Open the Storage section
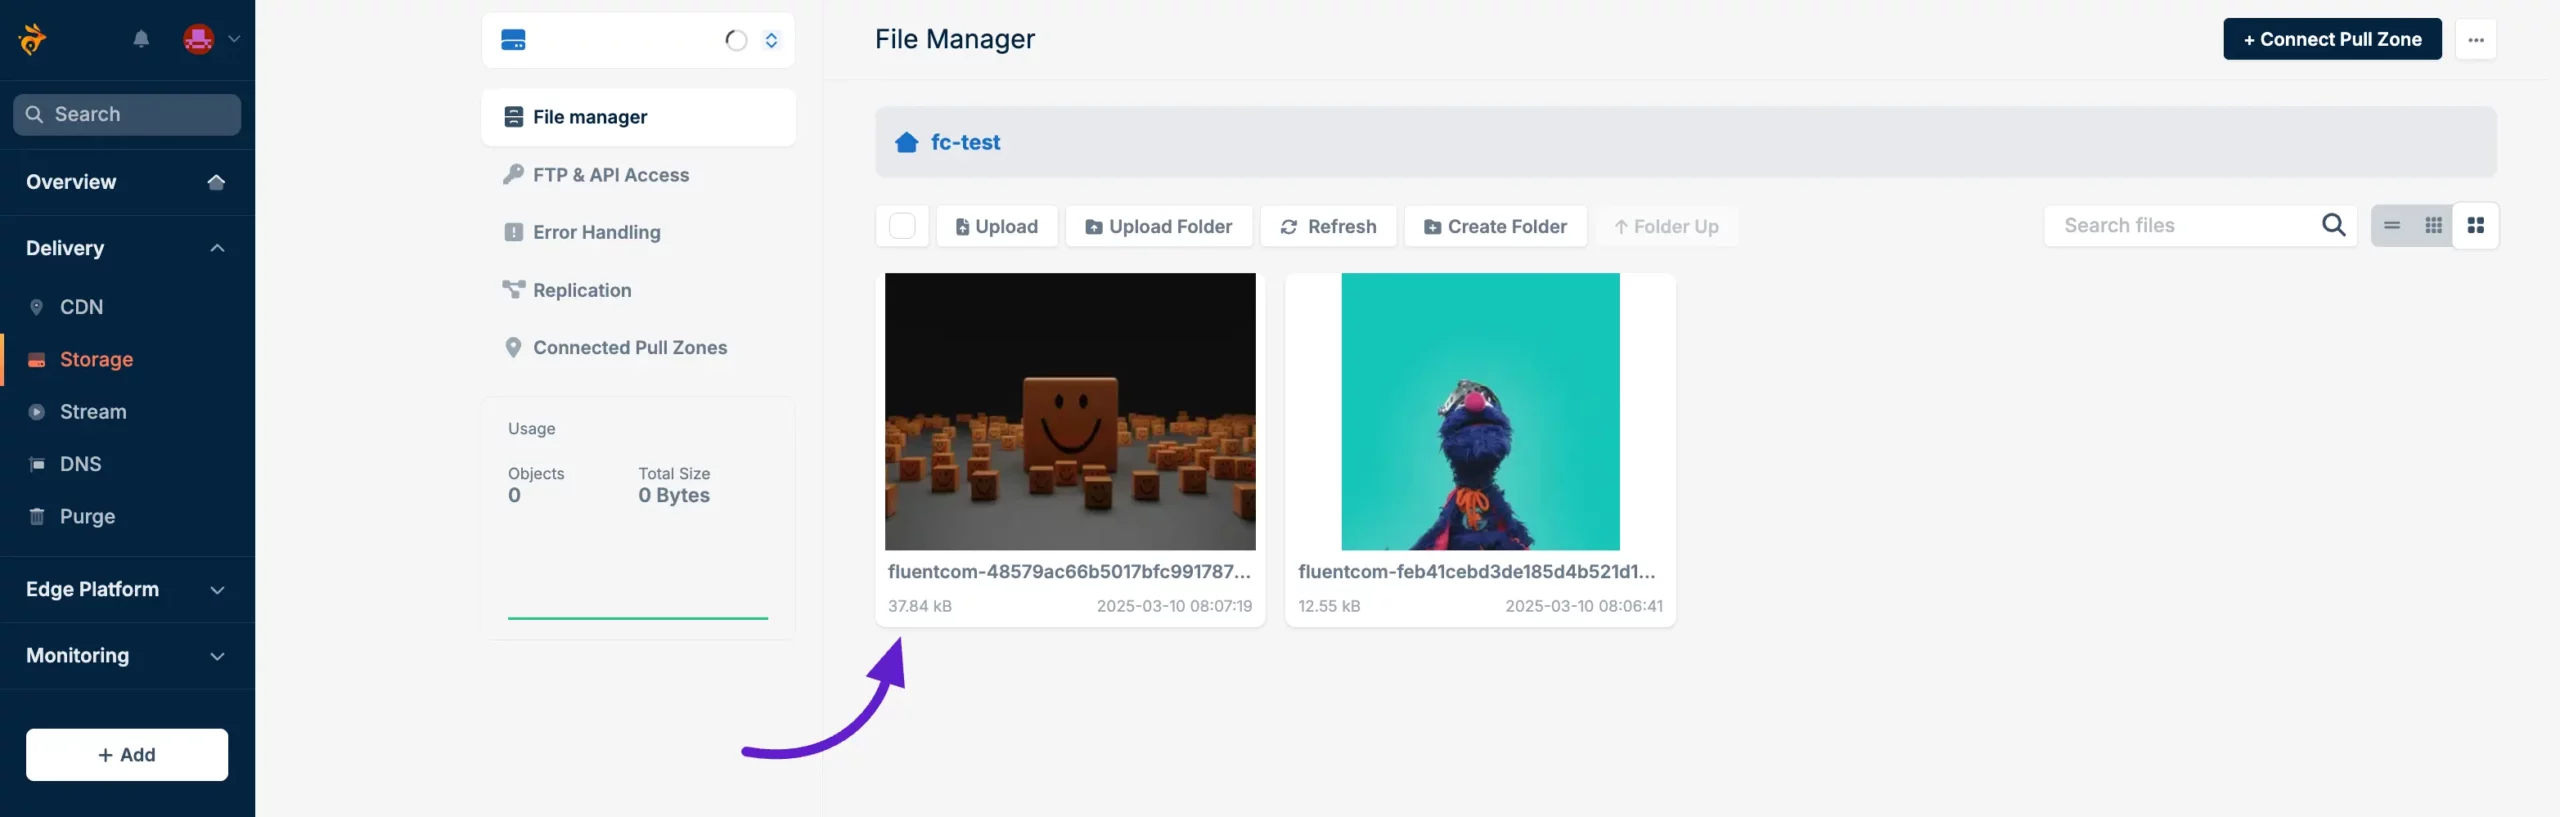 coord(96,359)
